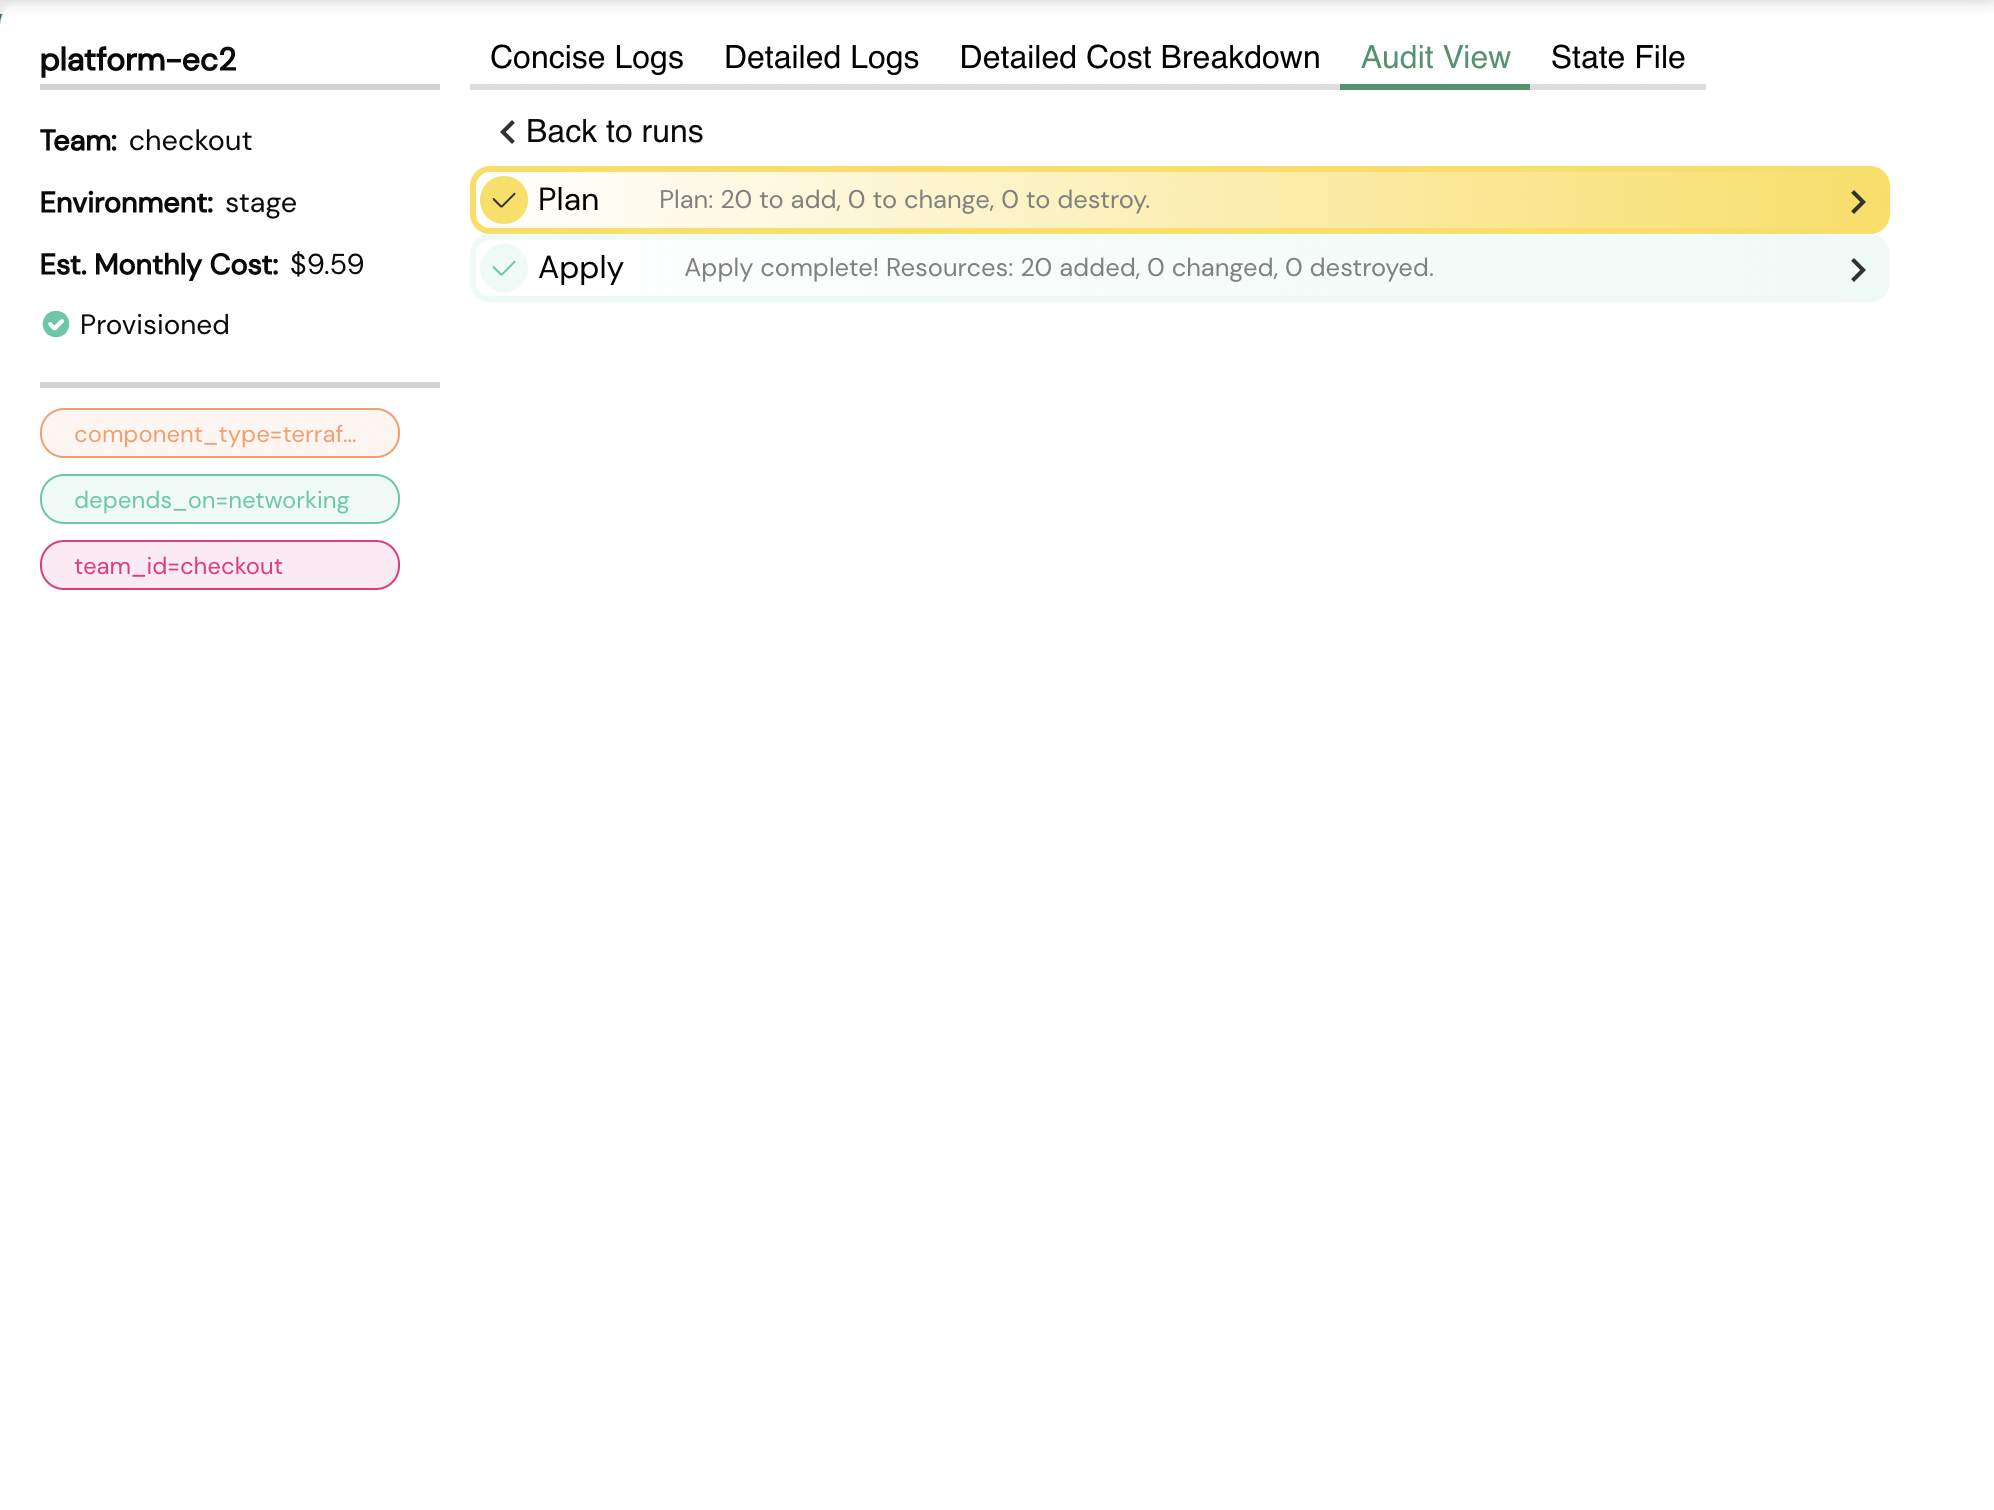1994x1510 pixels.
Task: Switch to the Detailed Logs tab
Action: coord(821,58)
